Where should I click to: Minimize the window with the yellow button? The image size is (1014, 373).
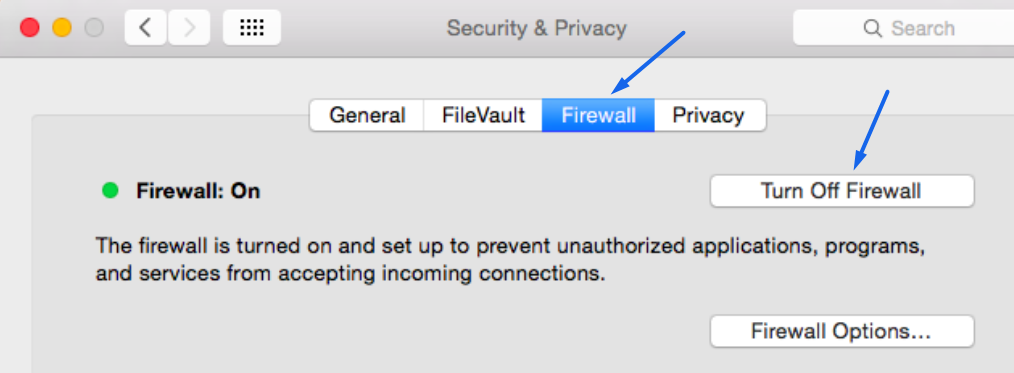[61, 28]
